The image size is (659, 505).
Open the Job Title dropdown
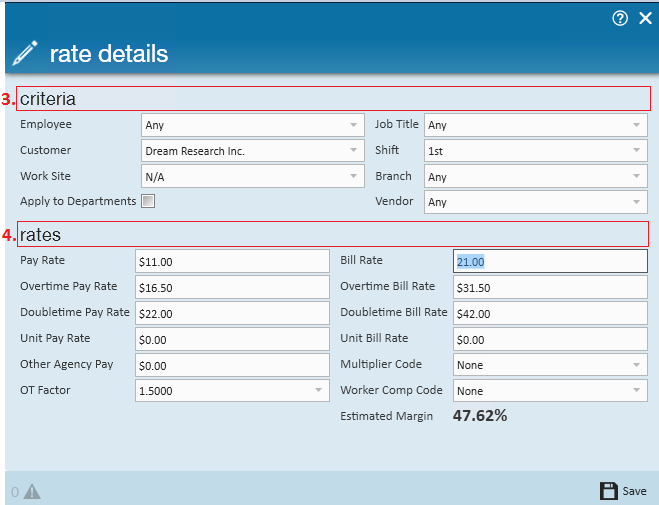click(x=536, y=125)
